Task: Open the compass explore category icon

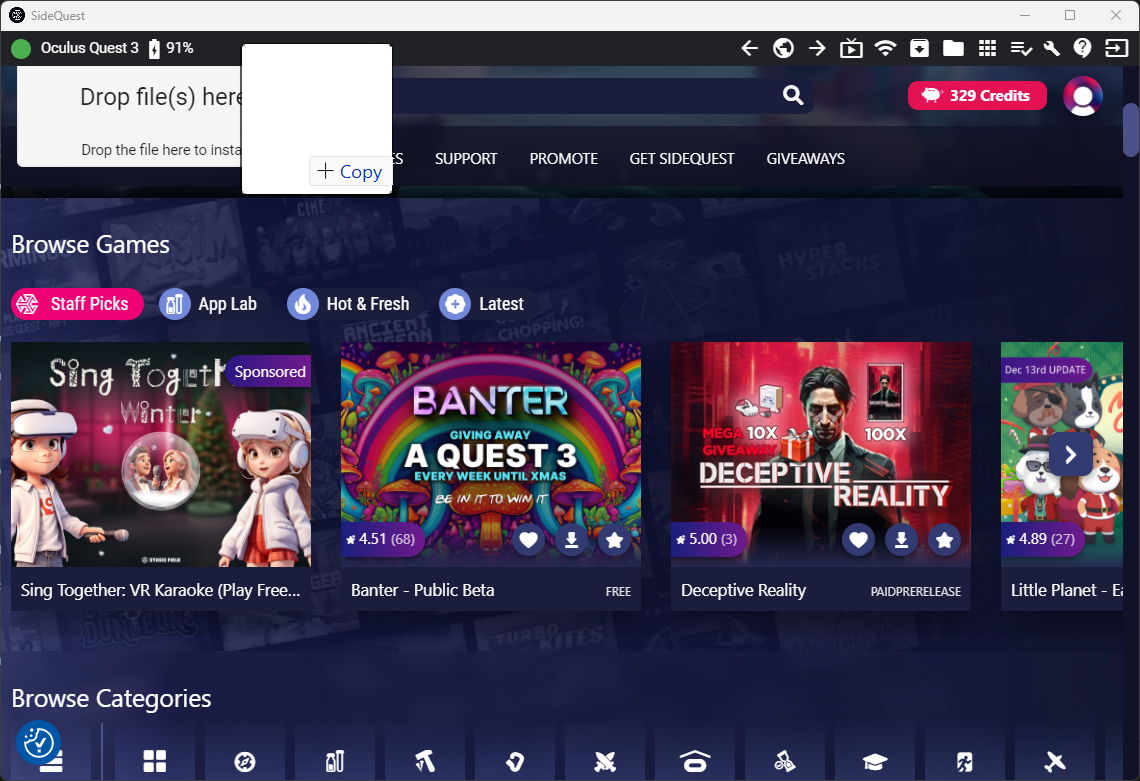Action: [245, 761]
